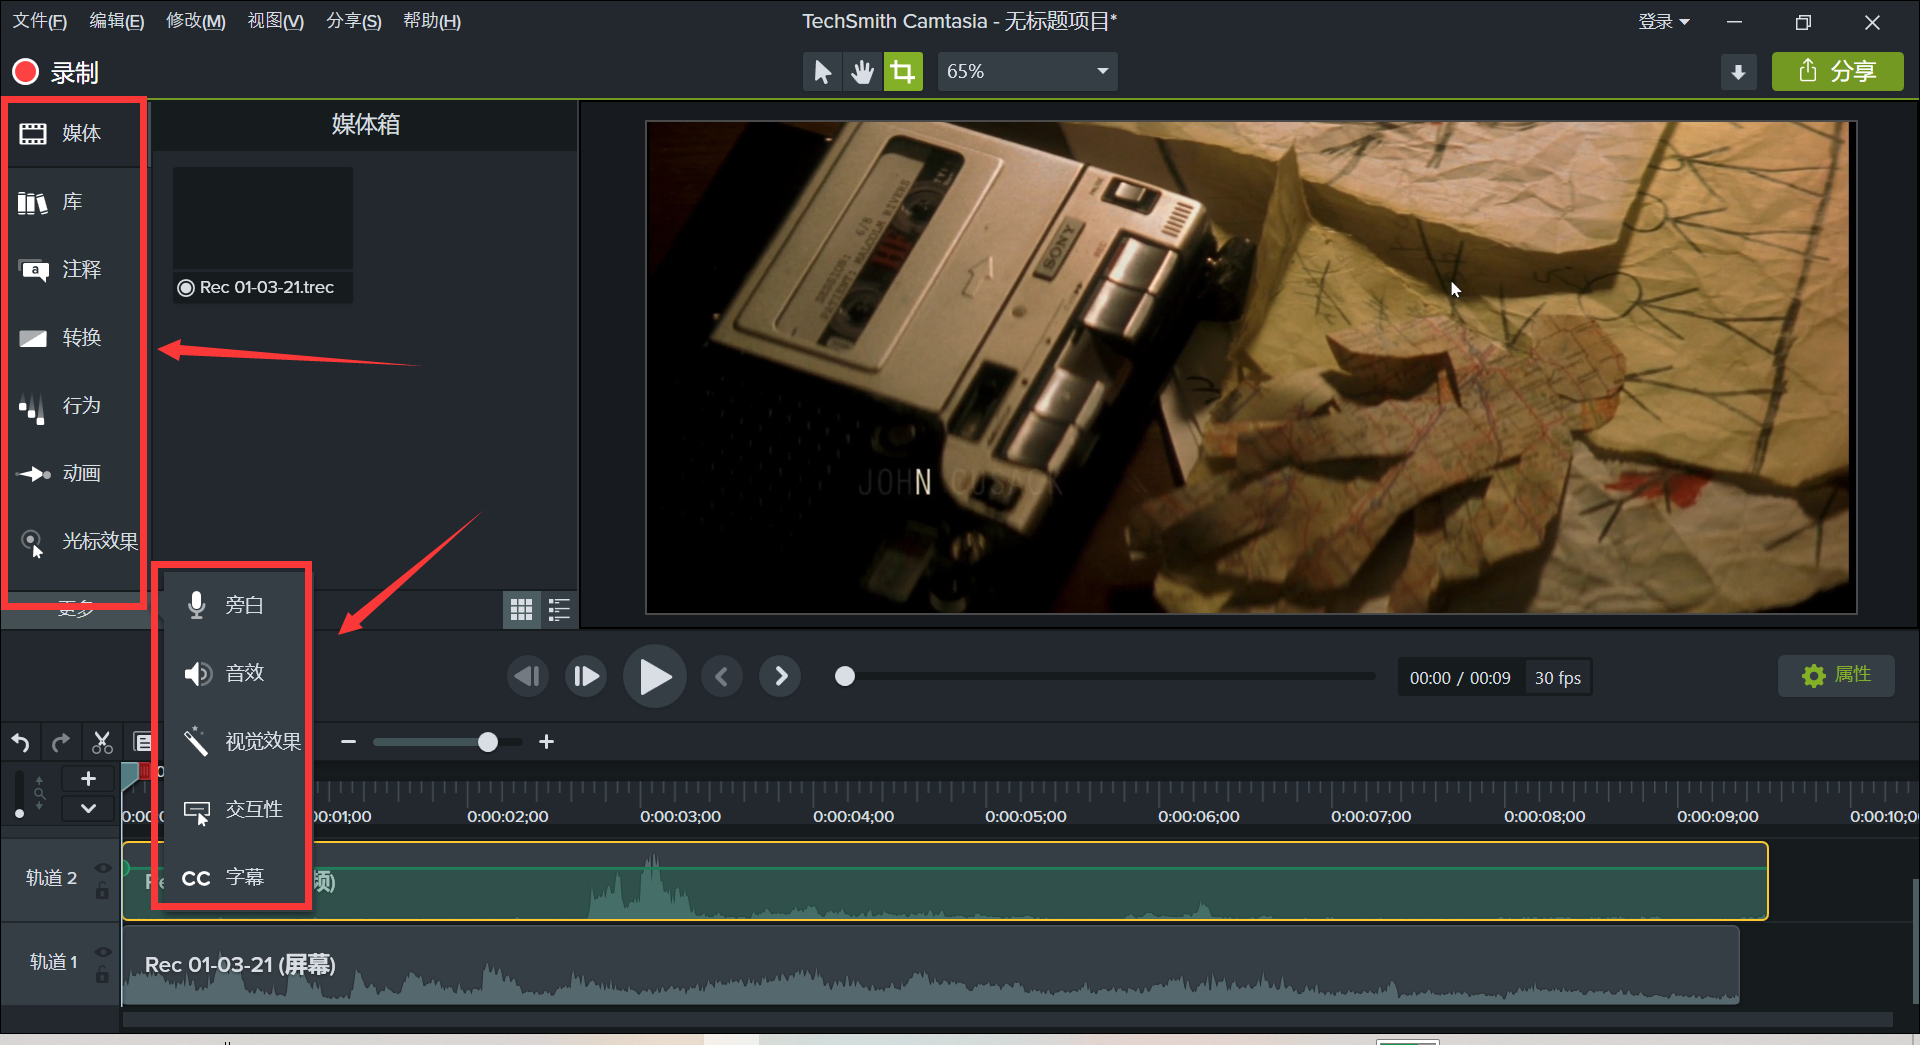Open the 动画 animations tab
Image resolution: width=1920 pixels, height=1045 pixels.
coord(75,474)
